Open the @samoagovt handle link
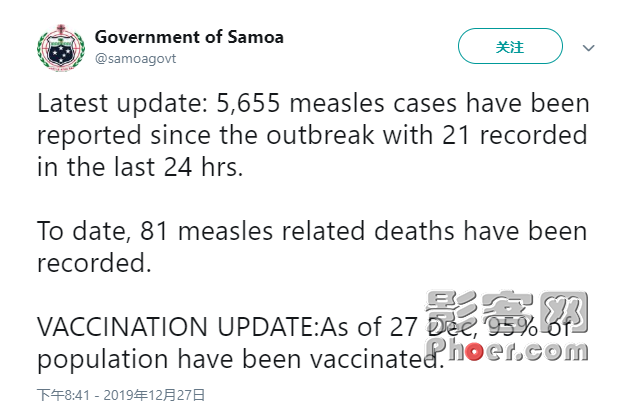633x406 pixels. [136, 59]
